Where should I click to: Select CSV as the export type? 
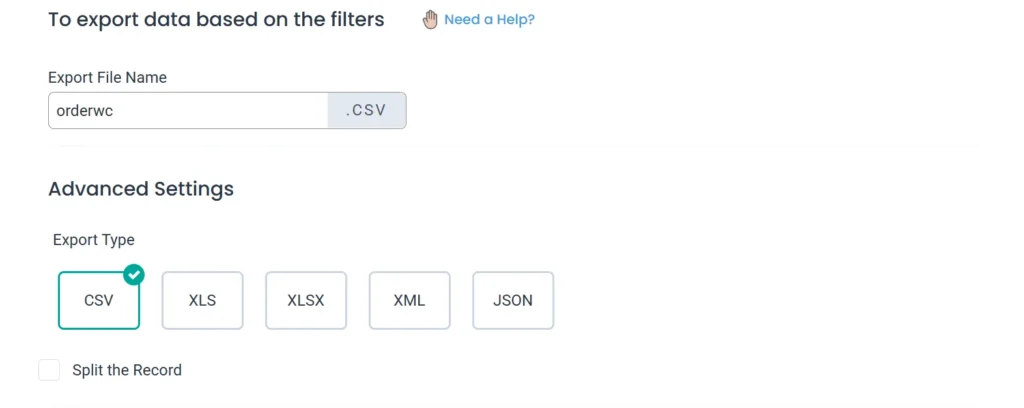99,300
